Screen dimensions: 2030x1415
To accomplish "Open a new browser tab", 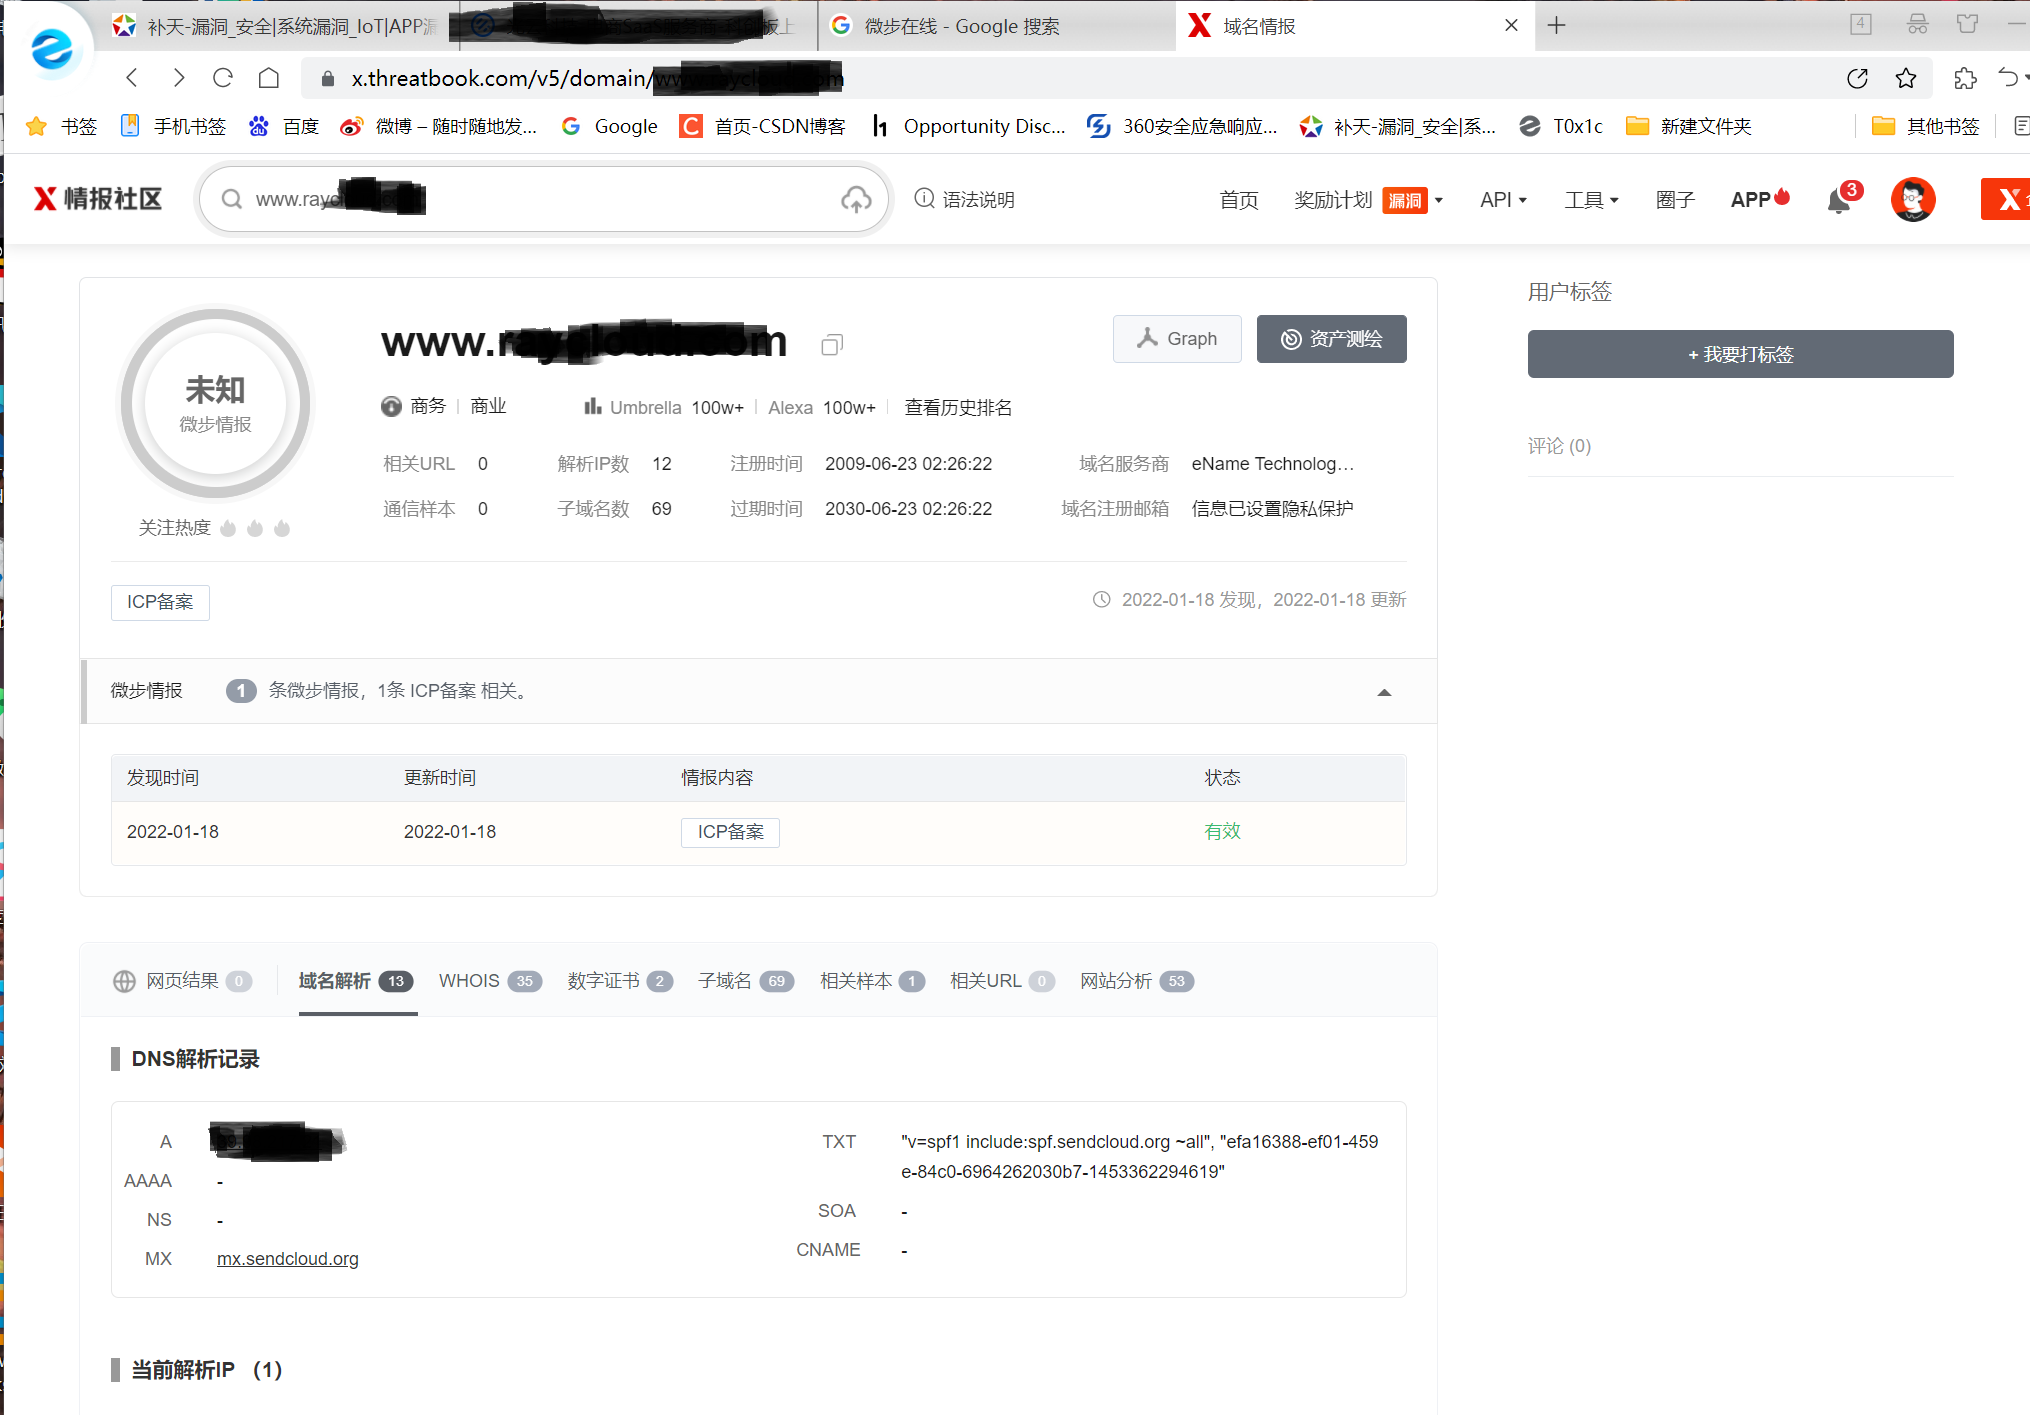I will (1556, 26).
